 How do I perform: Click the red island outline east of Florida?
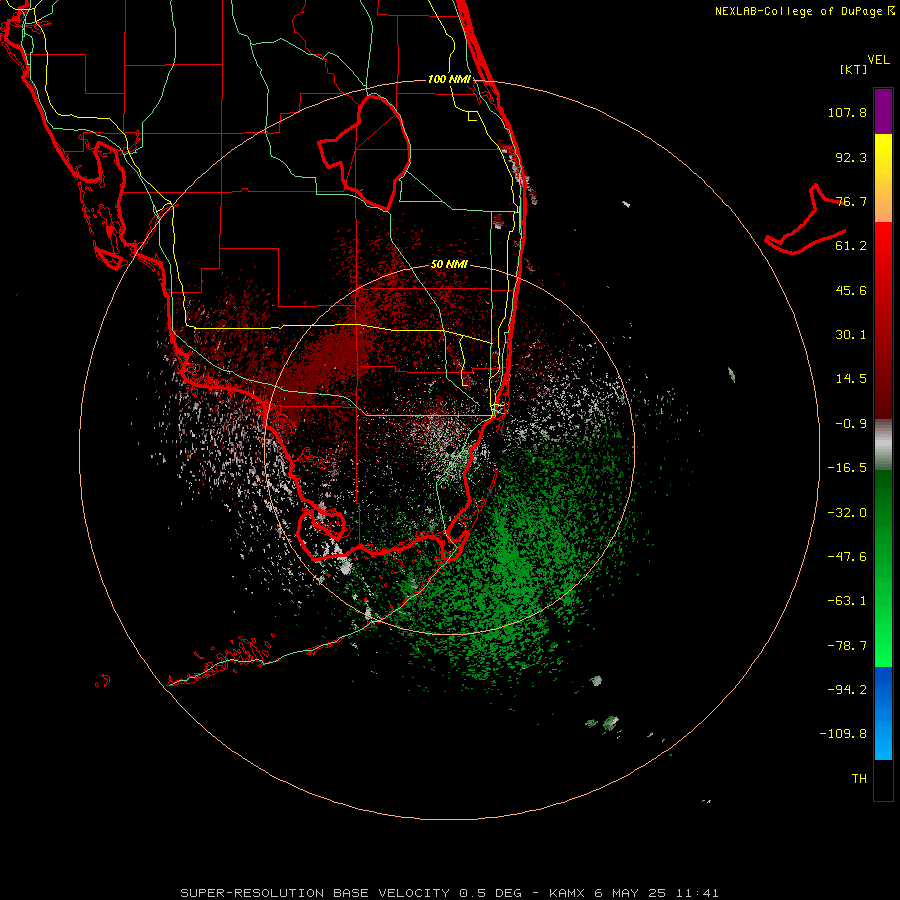pos(806,220)
